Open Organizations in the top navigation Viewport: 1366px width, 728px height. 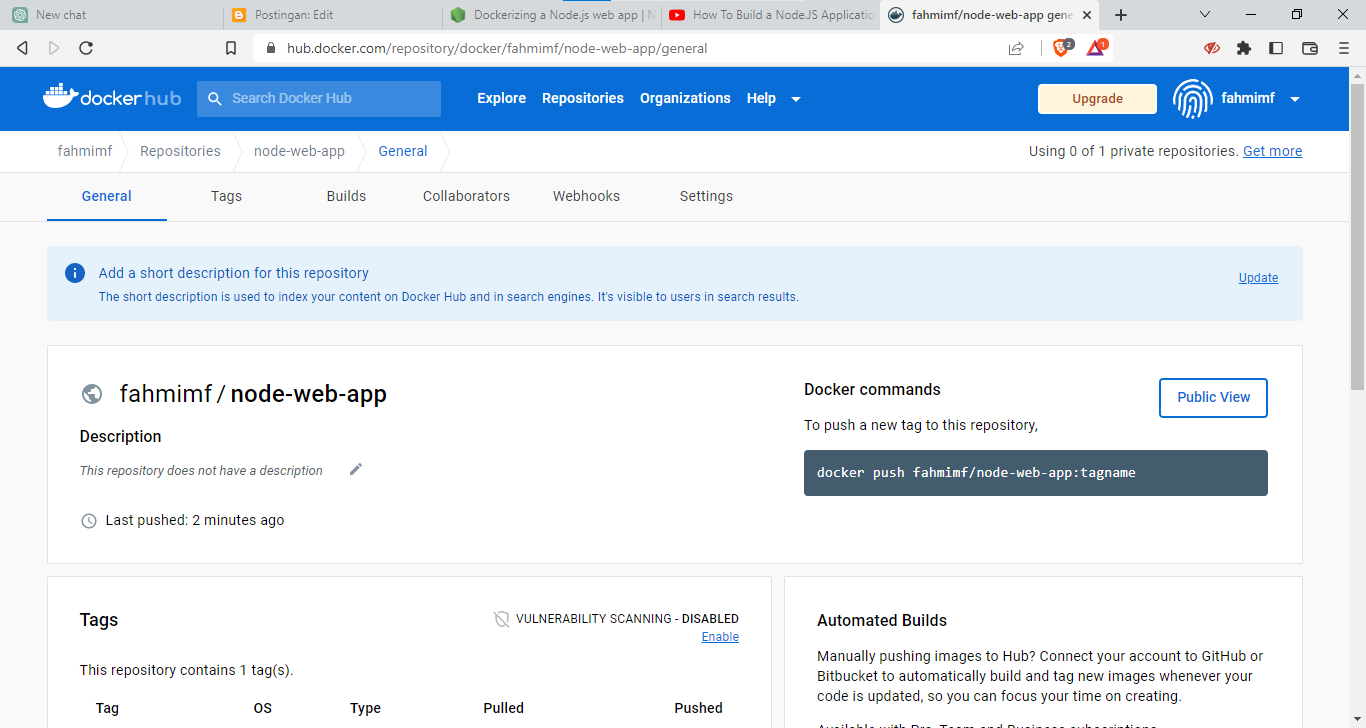(685, 98)
